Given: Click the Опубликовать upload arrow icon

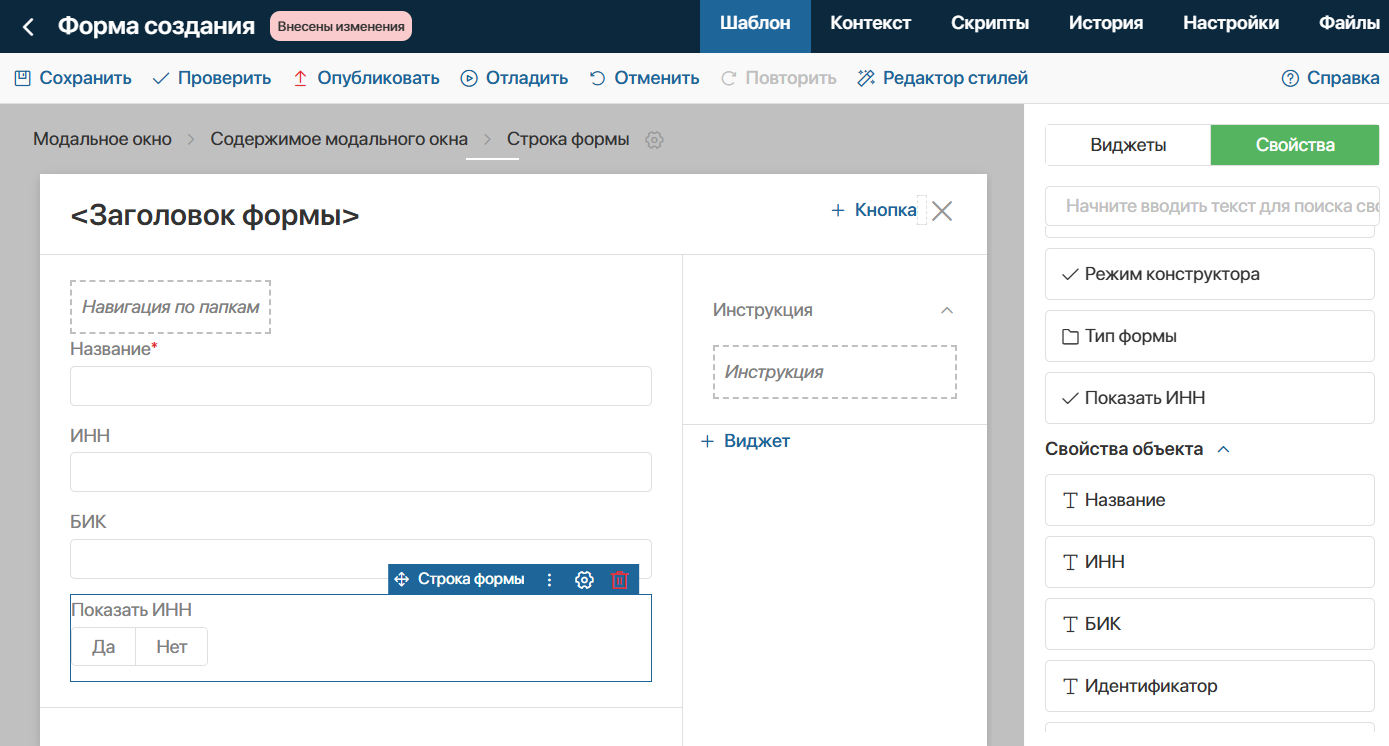Looking at the screenshot, I should pyautogui.click(x=300, y=78).
